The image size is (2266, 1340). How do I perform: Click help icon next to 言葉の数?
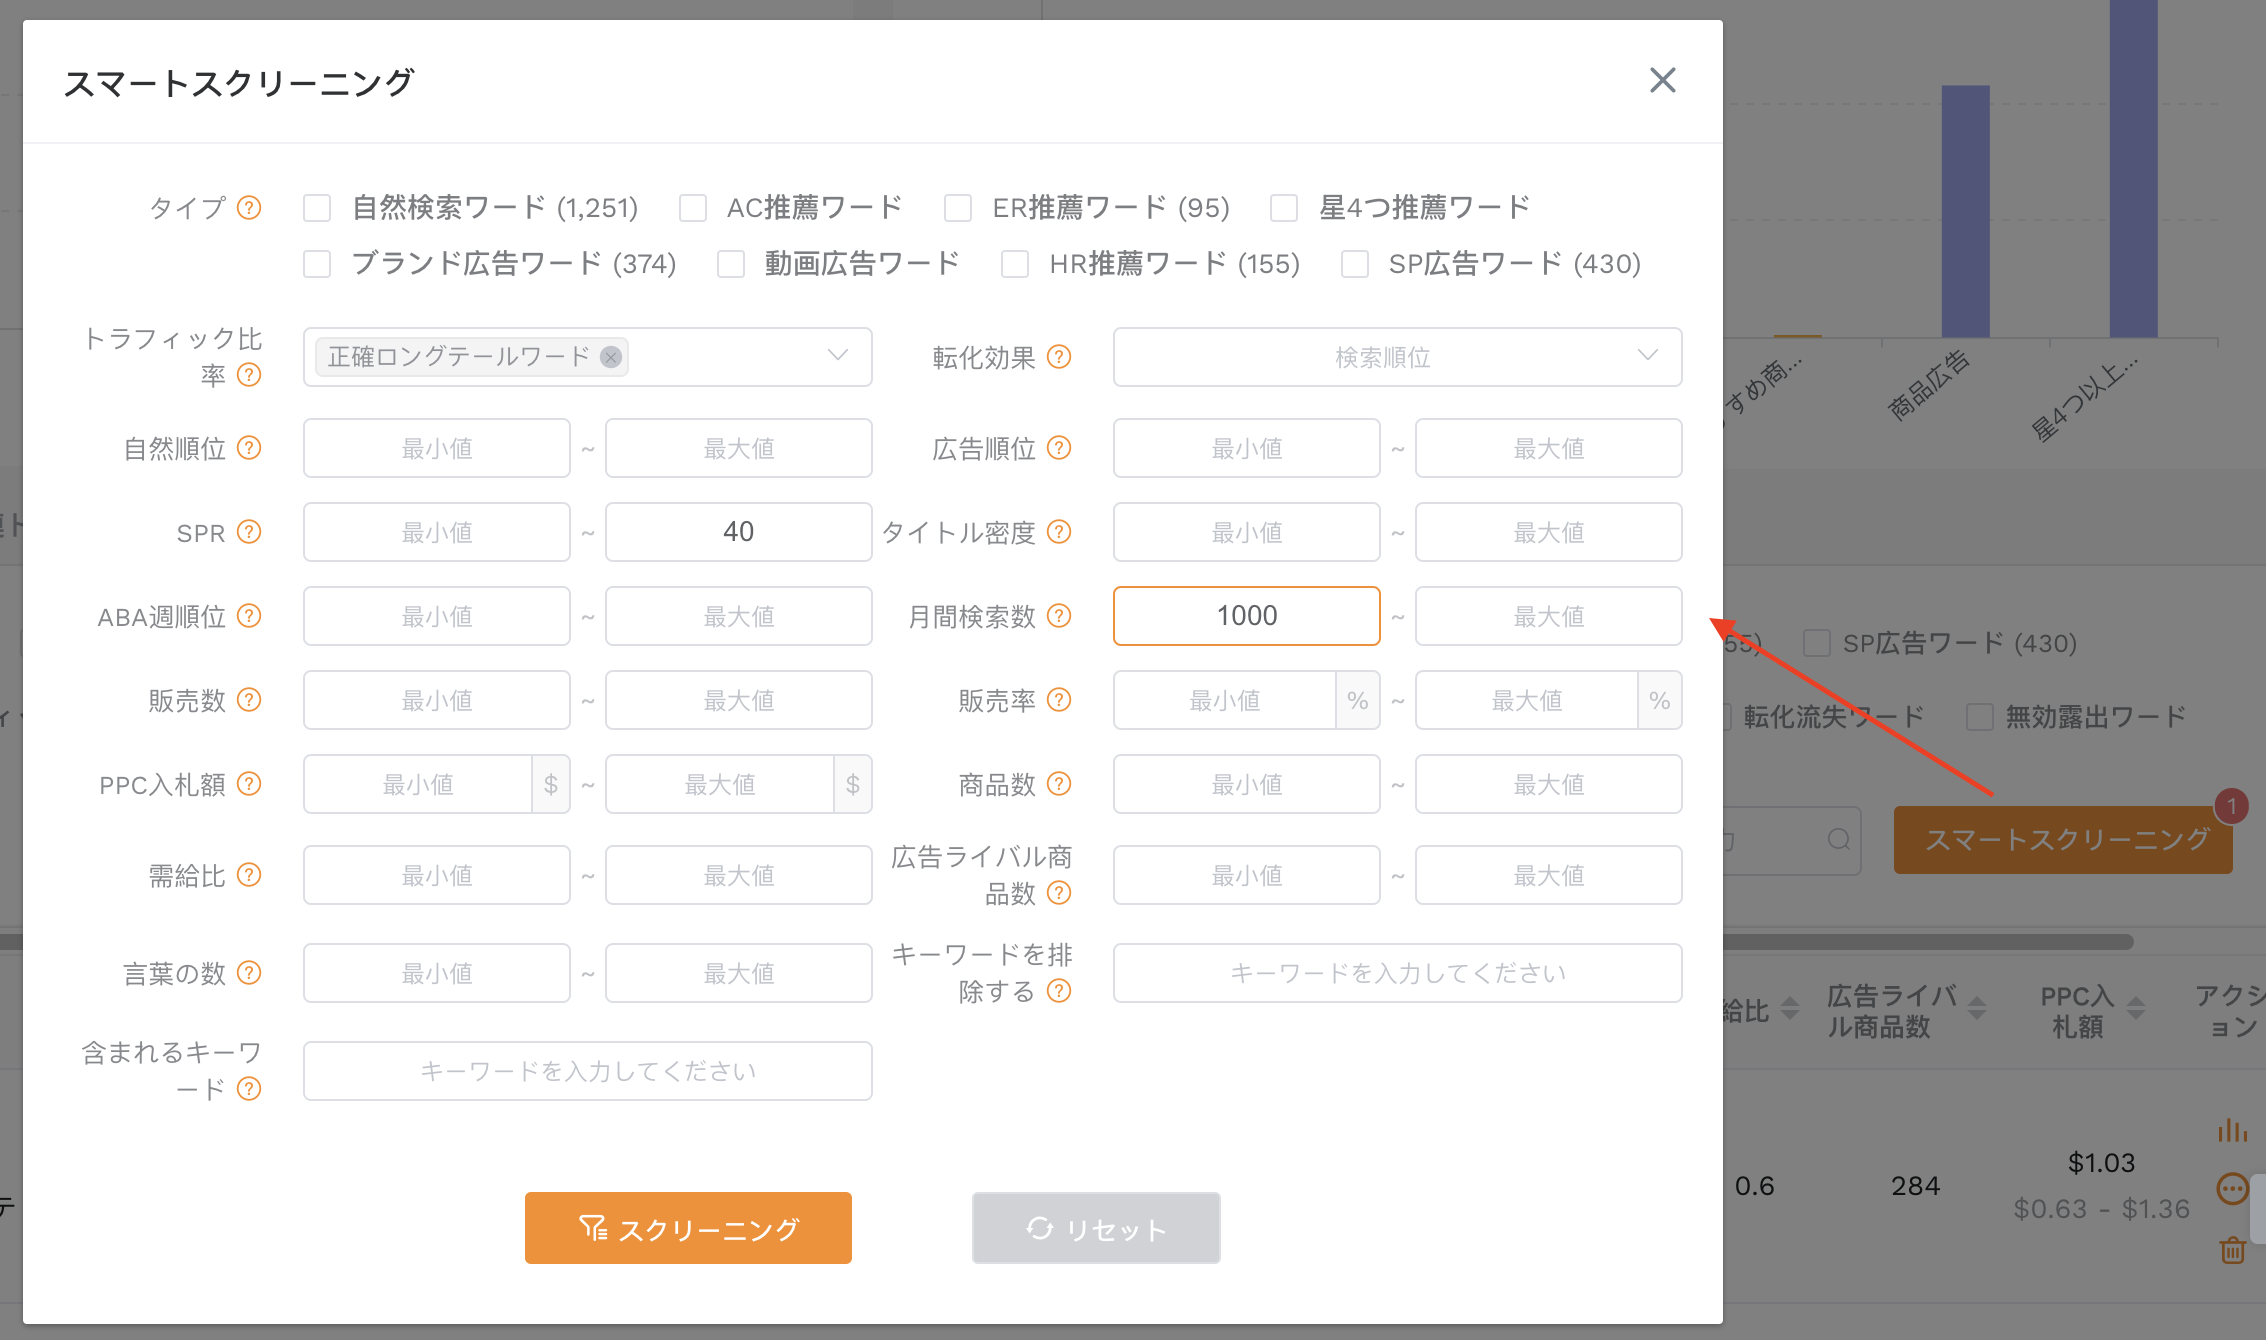point(249,972)
